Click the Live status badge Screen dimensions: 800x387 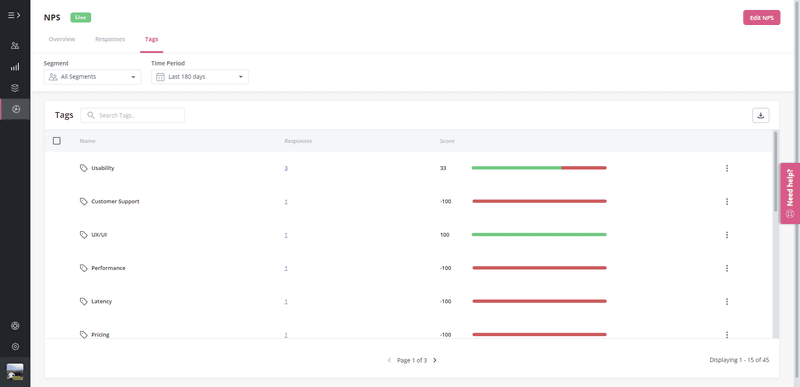click(81, 17)
